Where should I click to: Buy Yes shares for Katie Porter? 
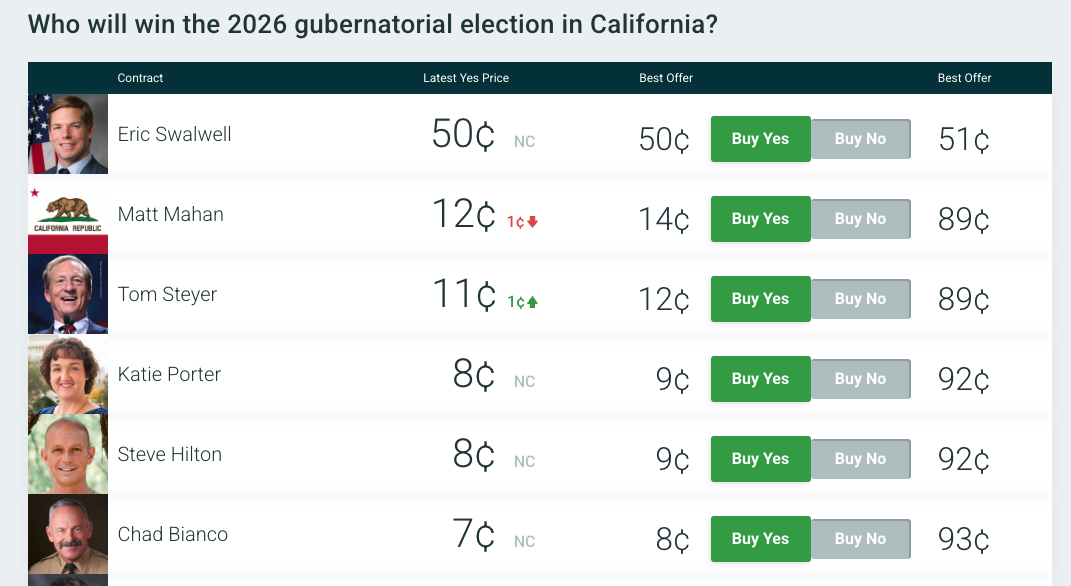[x=760, y=379]
